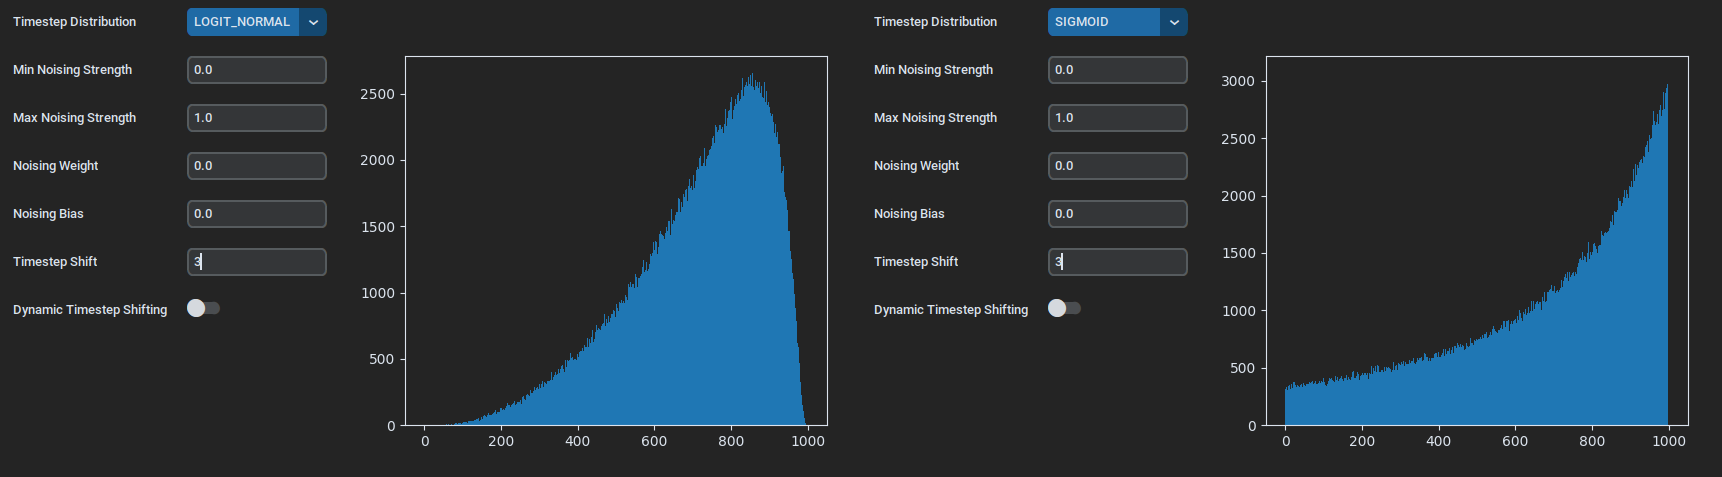Focus Noising Bias field in LOGIT_NORMAL panel
This screenshot has width=1722, height=477.
pos(257,214)
